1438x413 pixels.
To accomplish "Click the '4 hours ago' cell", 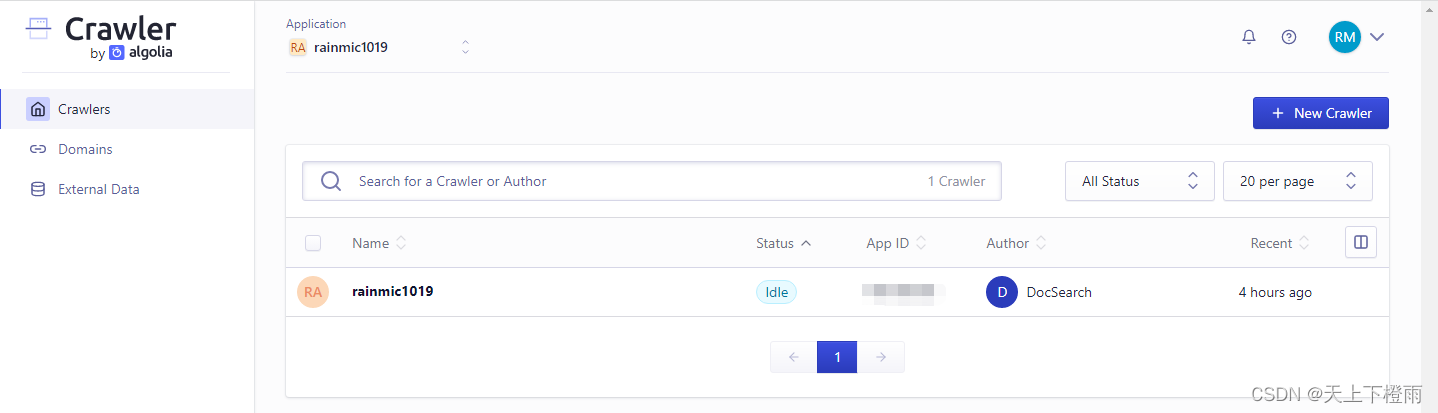I will pyautogui.click(x=1275, y=292).
